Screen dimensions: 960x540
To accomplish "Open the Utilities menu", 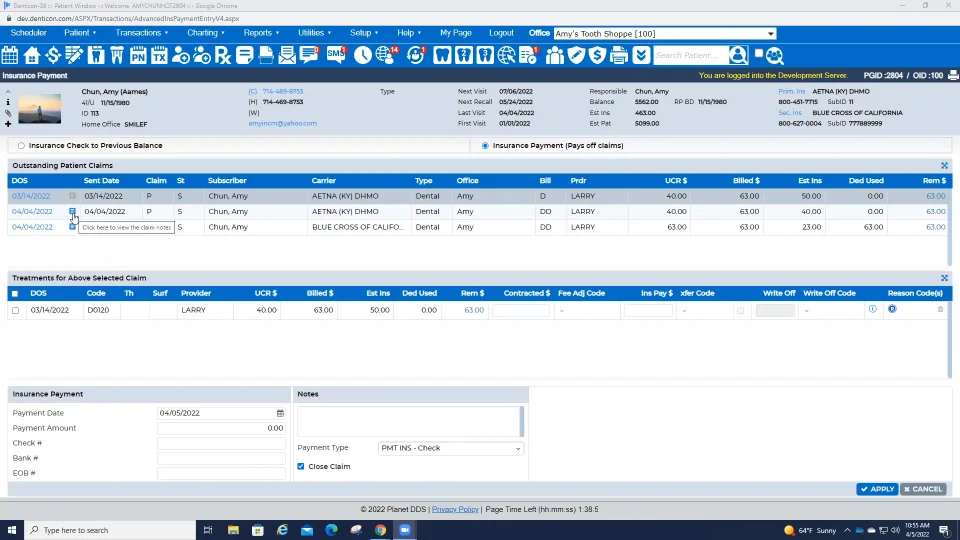I will click(314, 32).
